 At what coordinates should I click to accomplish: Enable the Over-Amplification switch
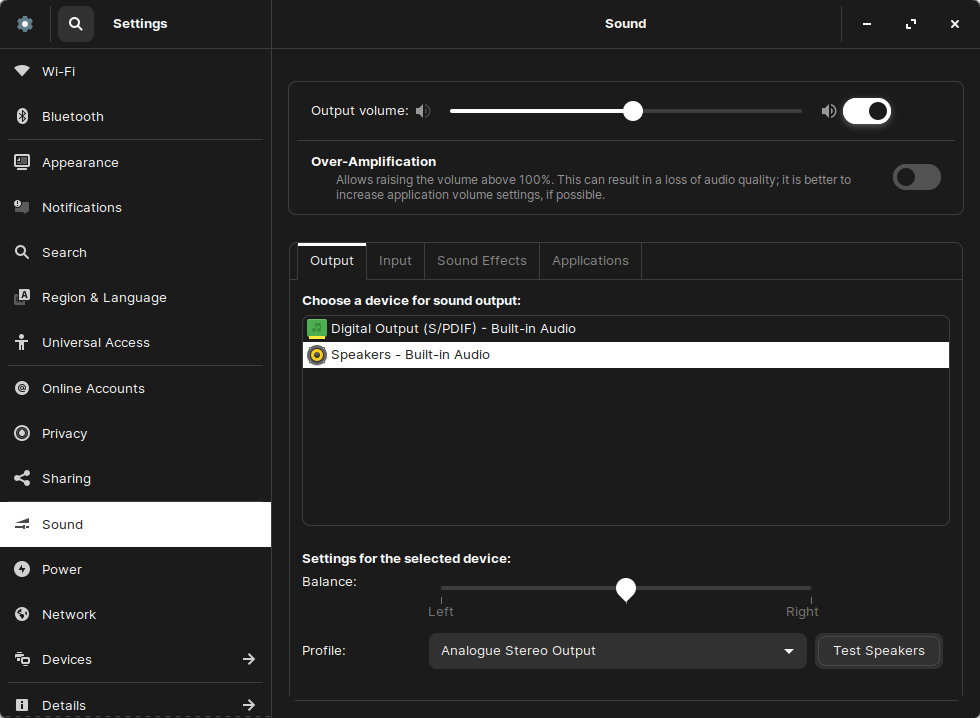(x=916, y=177)
